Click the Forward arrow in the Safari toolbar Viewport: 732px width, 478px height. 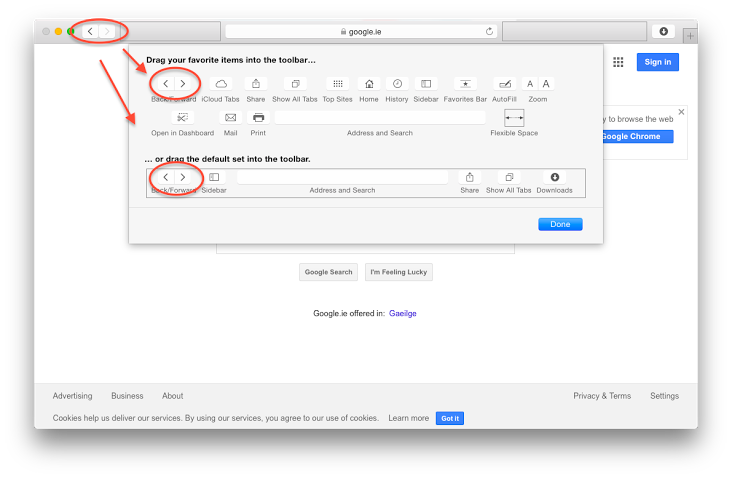[x=107, y=32]
